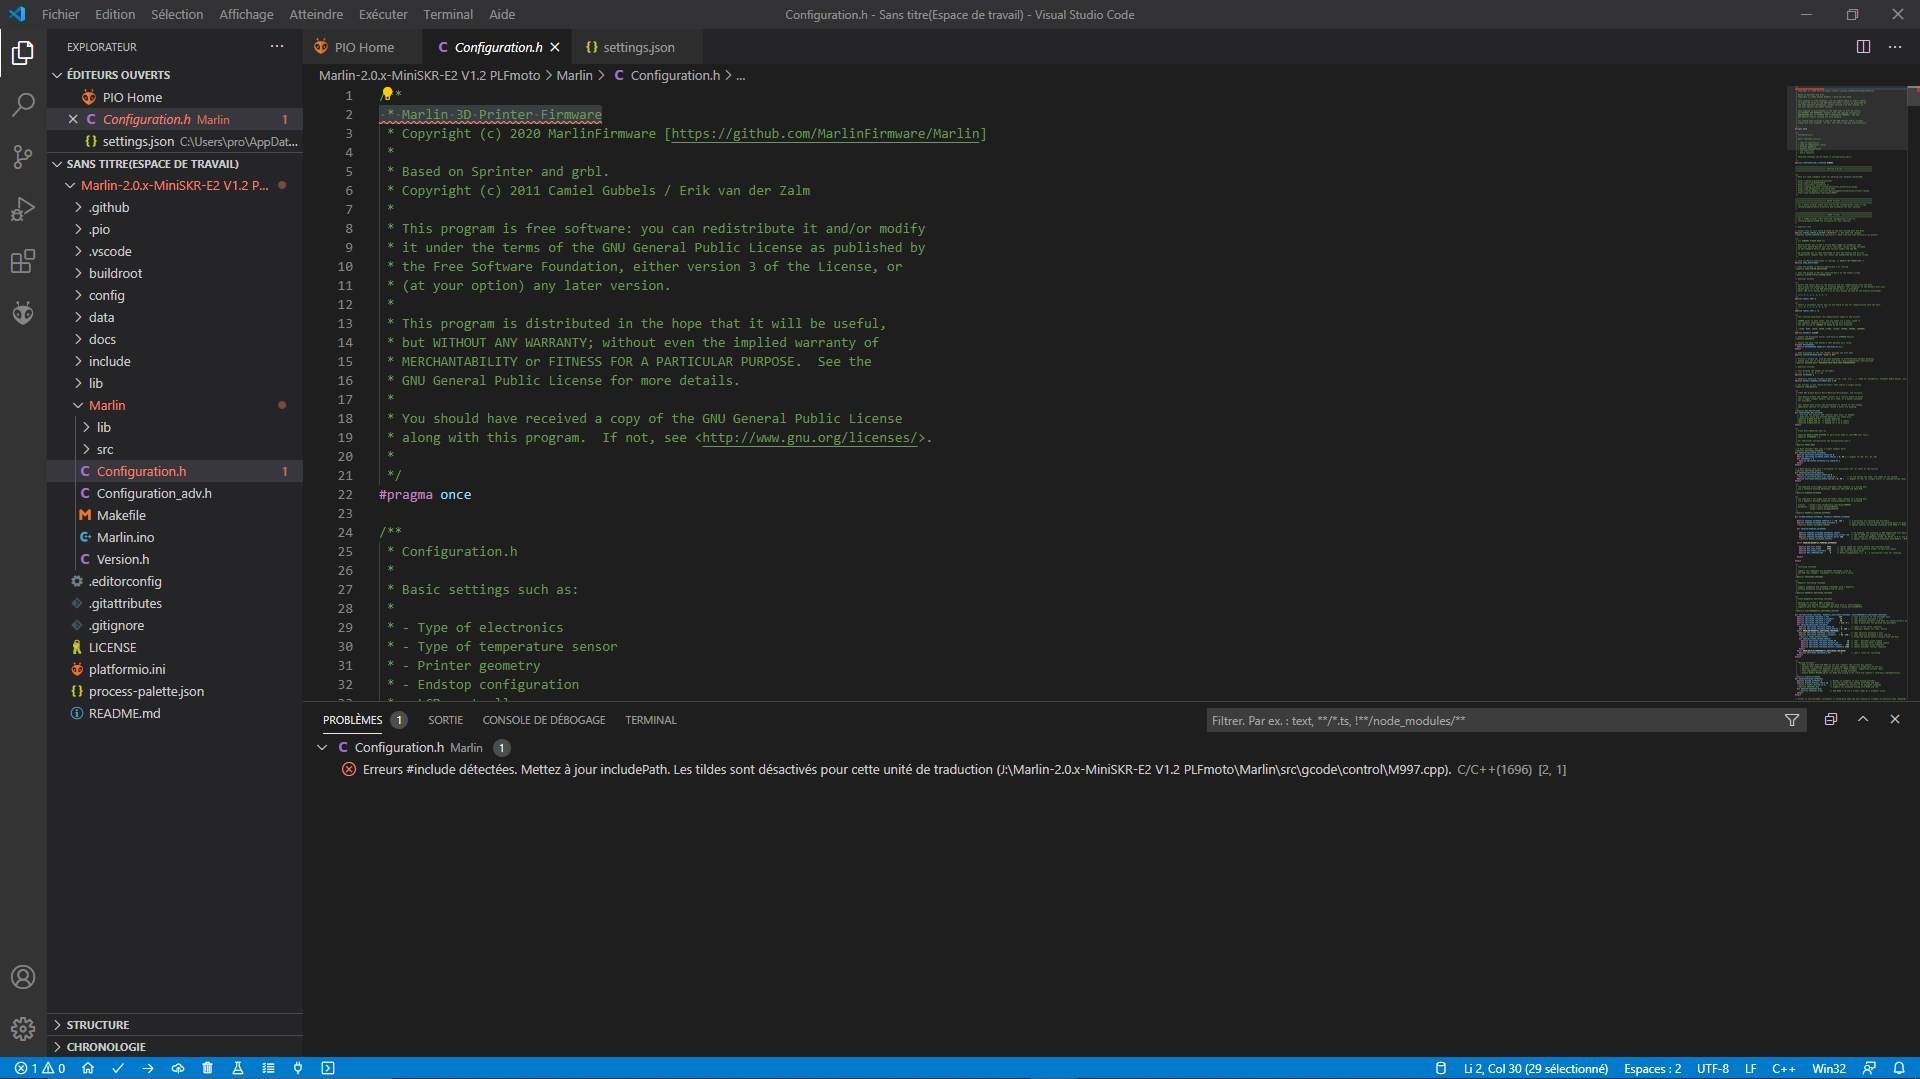
Task: Click the database icon in status bar
Action: tap(1441, 1068)
